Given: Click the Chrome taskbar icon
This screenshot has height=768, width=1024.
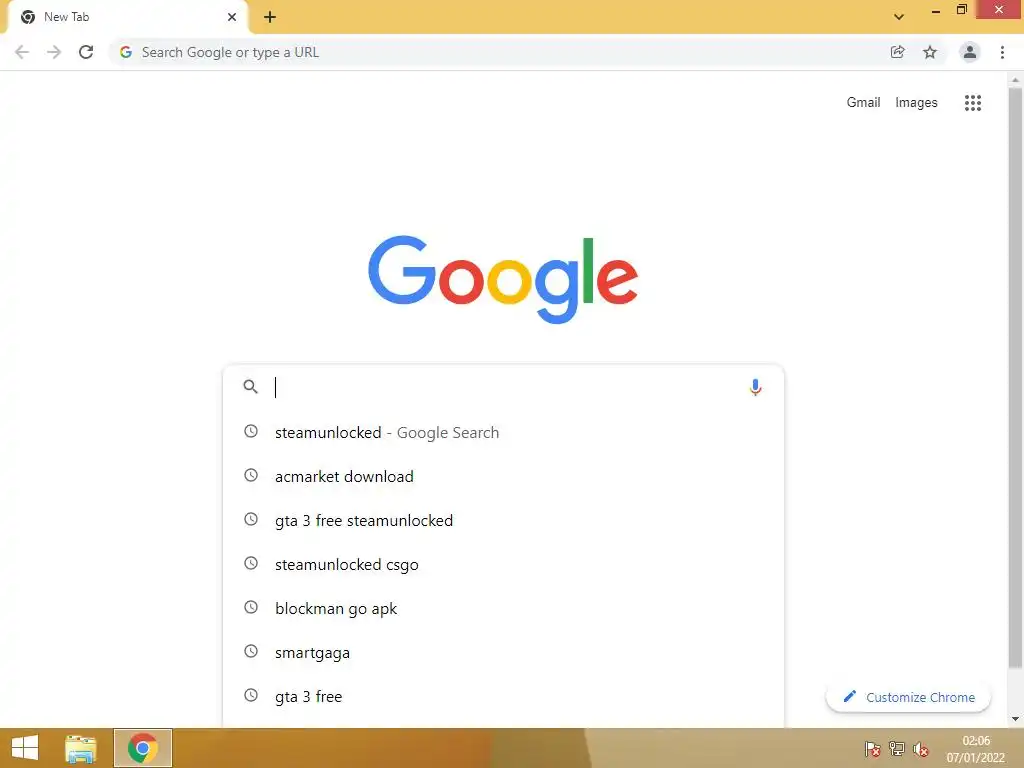Looking at the screenshot, I should (x=142, y=748).
